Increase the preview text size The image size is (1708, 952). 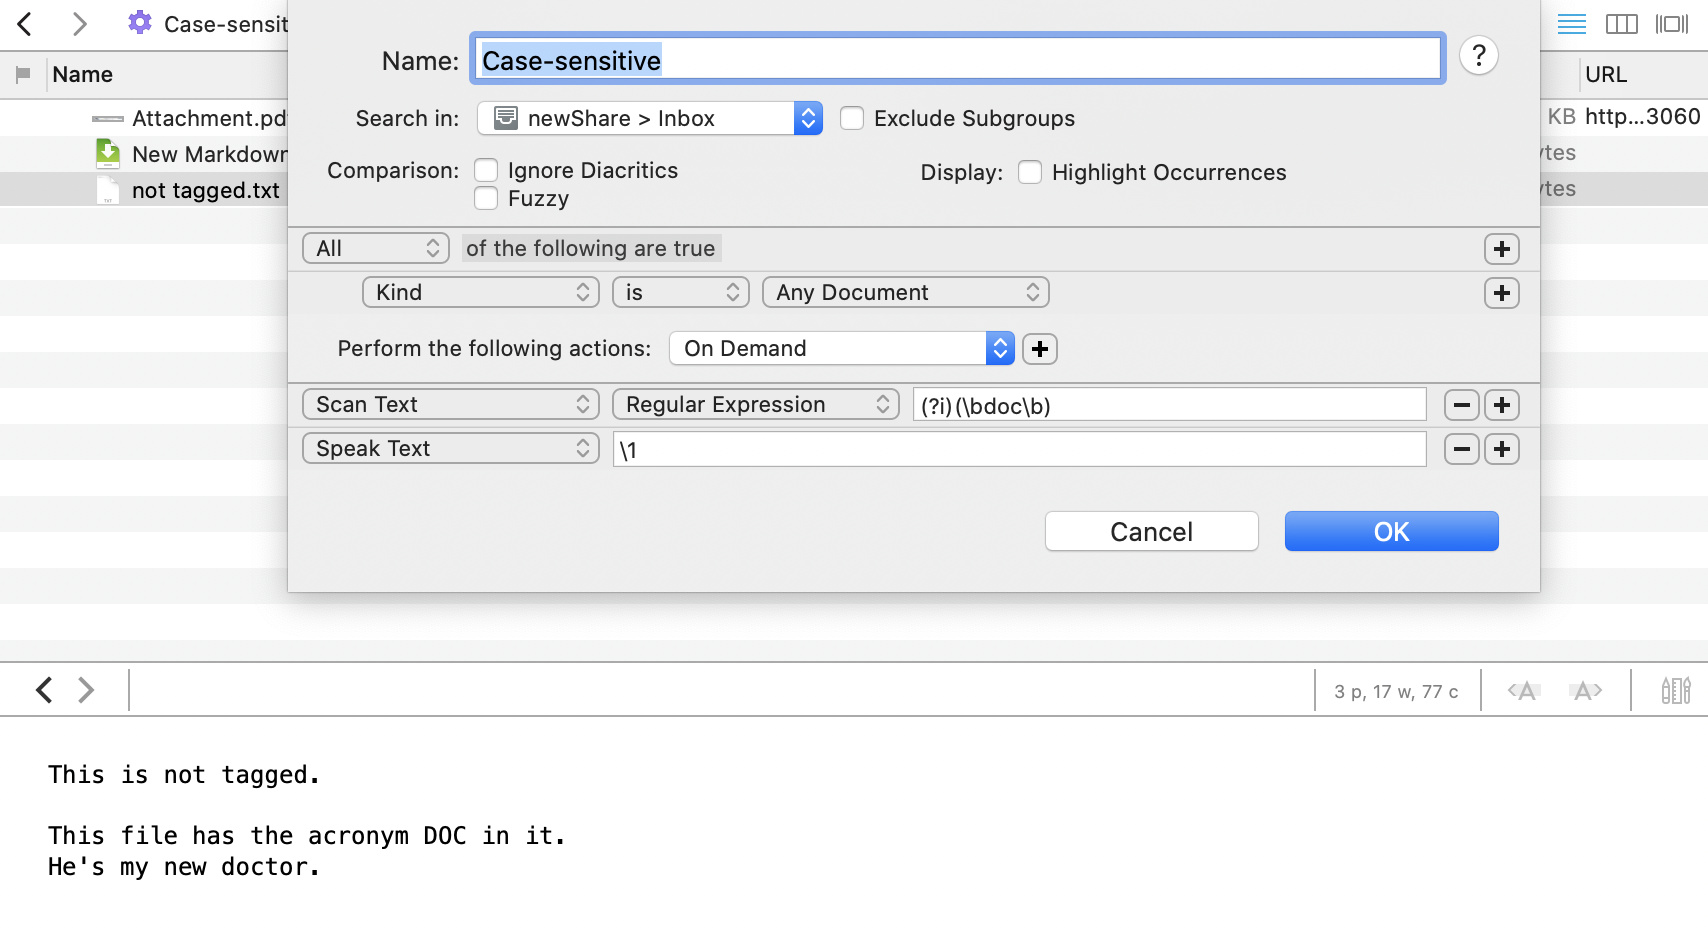(1585, 690)
